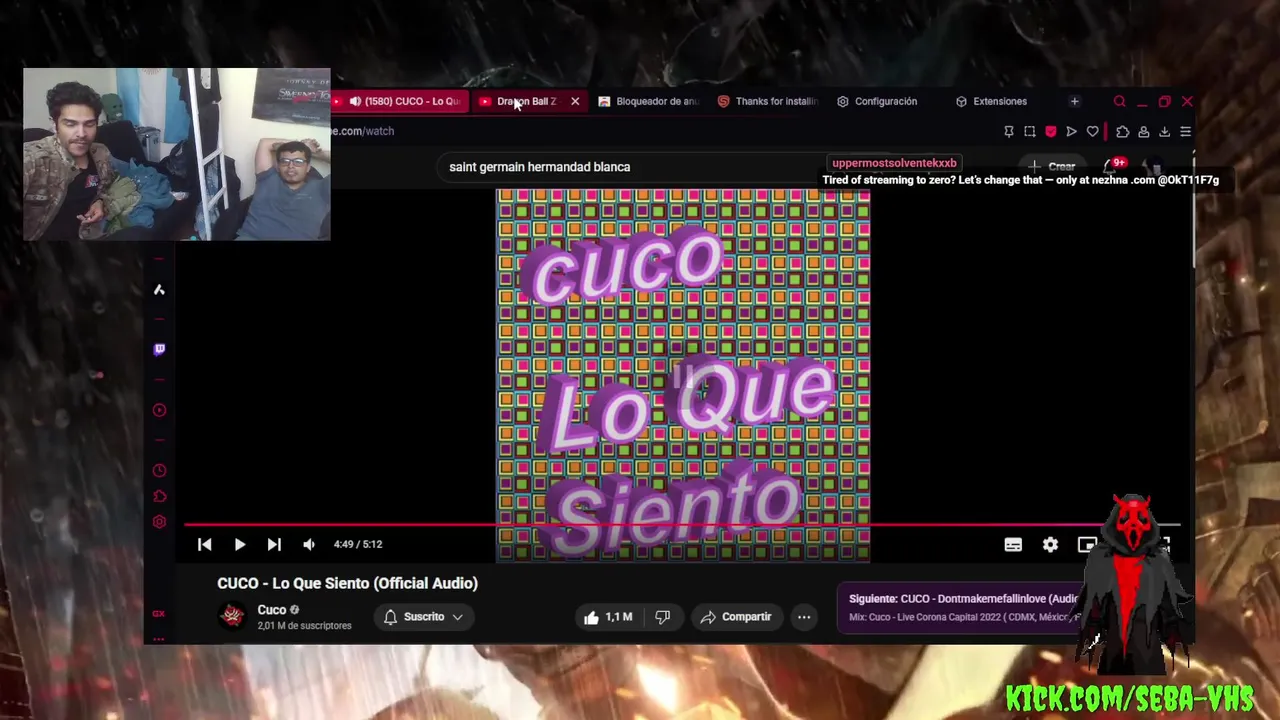Open the Cuco channel name link
The image size is (1280, 720).
[272, 610]
